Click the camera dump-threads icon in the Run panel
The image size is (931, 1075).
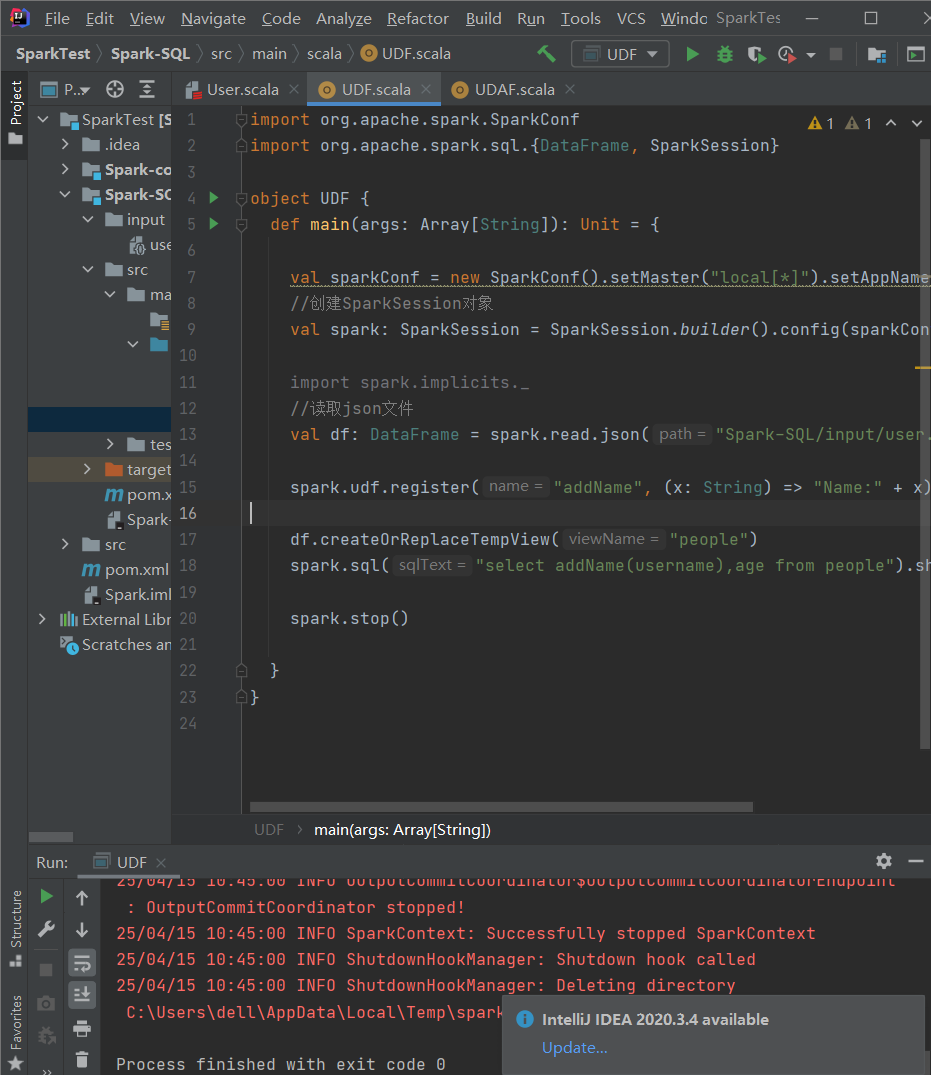46,1004
